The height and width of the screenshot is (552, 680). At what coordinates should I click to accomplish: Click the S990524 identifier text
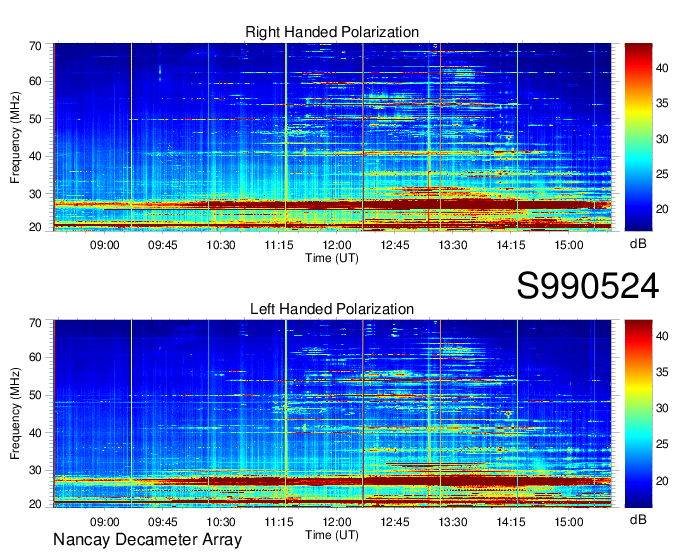coord(588,286)
